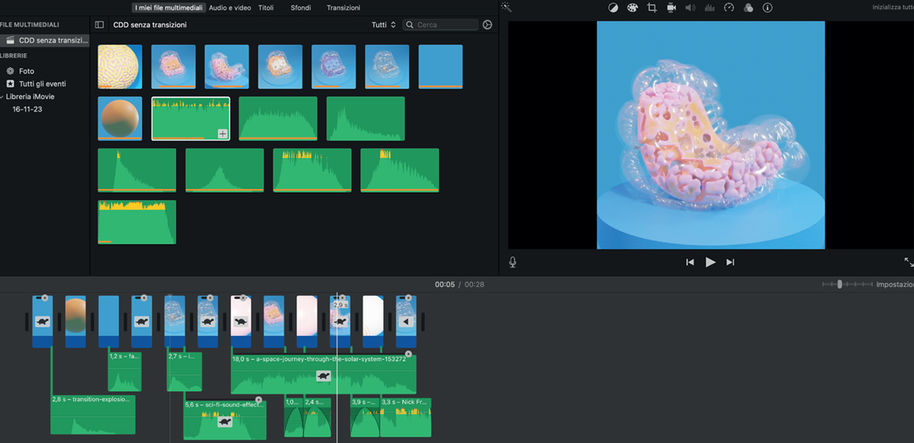
Task: Open the clip filter overlapping-circles tool
Action: point(748,8)
